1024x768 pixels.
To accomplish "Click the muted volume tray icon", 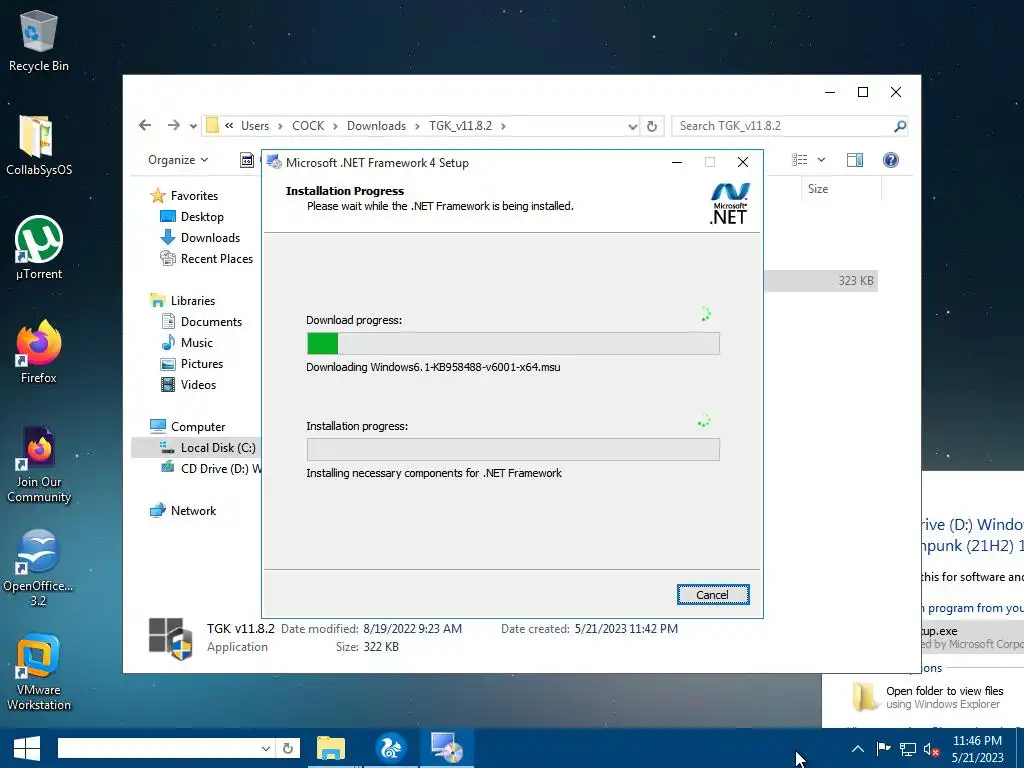I will [x=931, y=749].
